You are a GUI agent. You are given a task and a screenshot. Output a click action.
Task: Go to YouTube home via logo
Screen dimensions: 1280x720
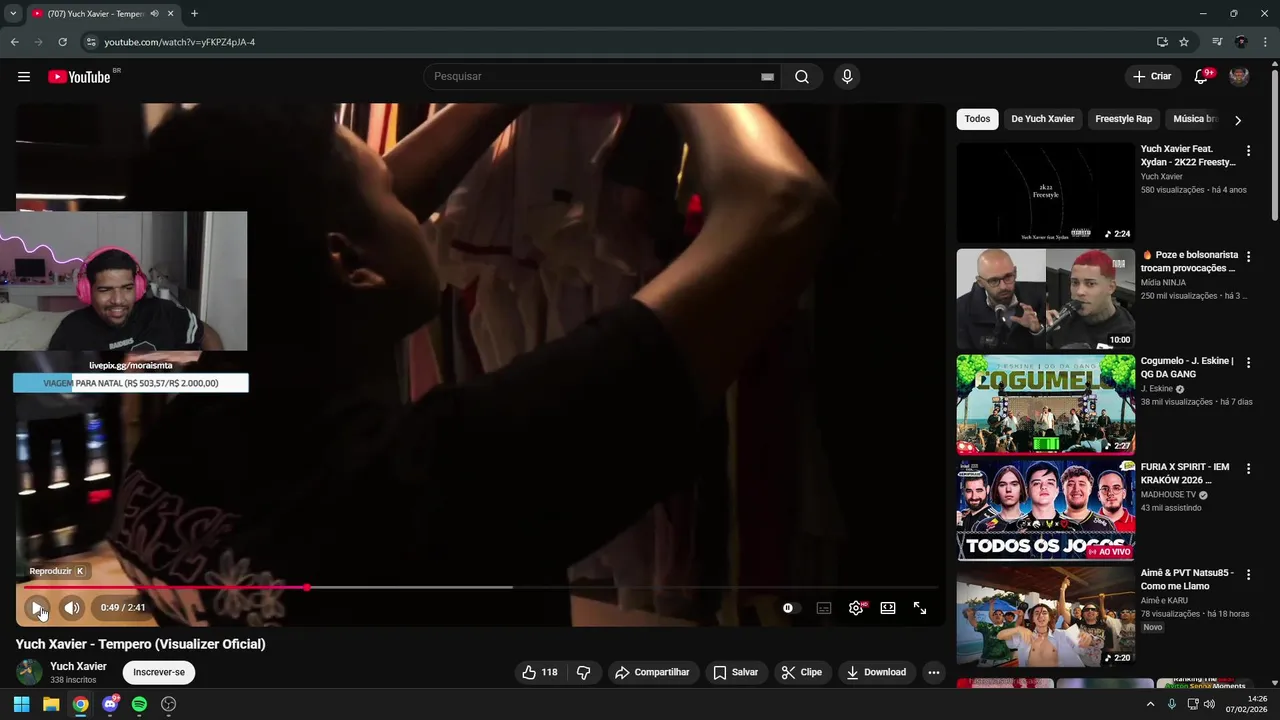point(79,77)
